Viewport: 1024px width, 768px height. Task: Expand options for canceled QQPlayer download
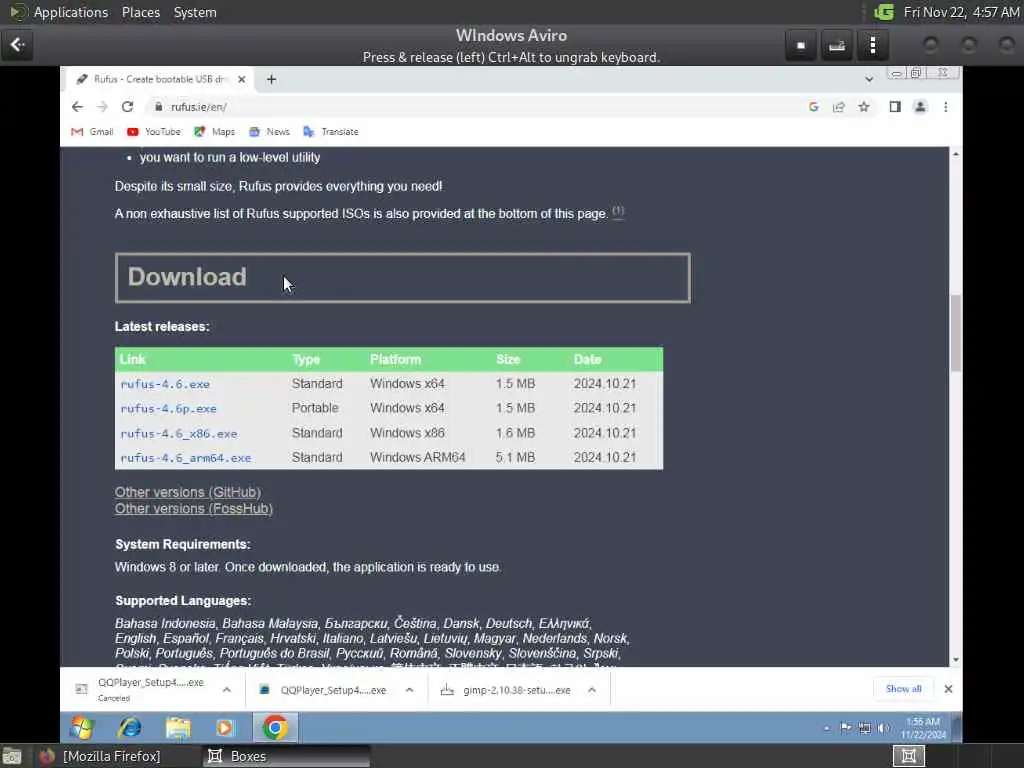227,690
